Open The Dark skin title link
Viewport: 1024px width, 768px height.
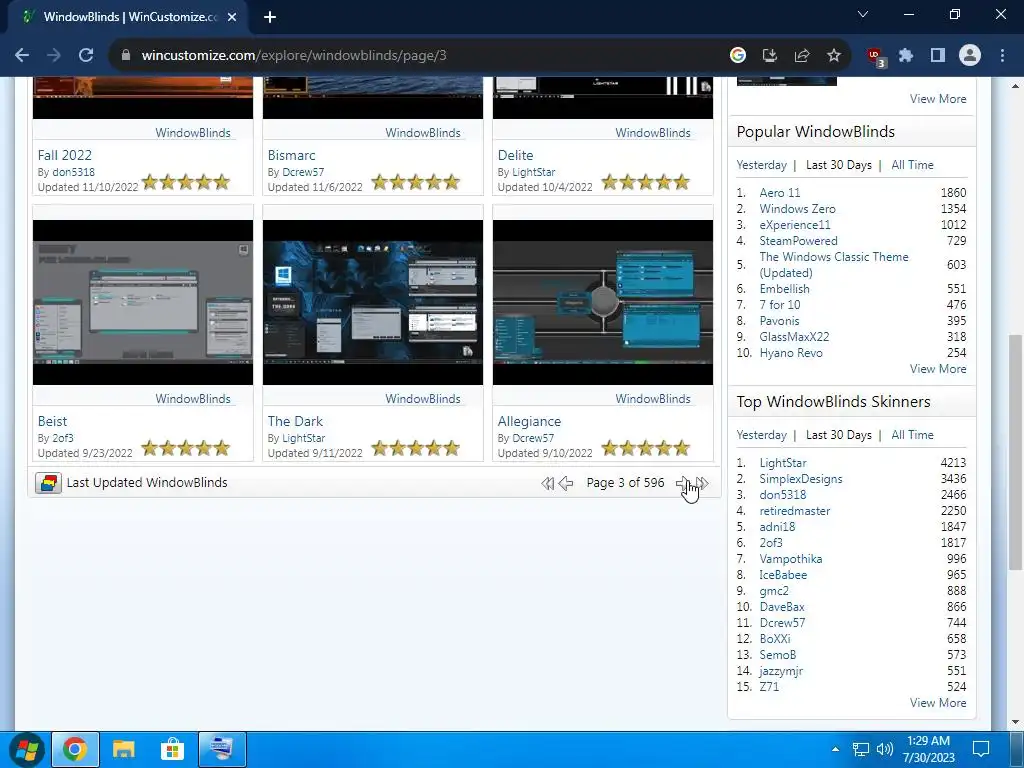pos(295,421)
